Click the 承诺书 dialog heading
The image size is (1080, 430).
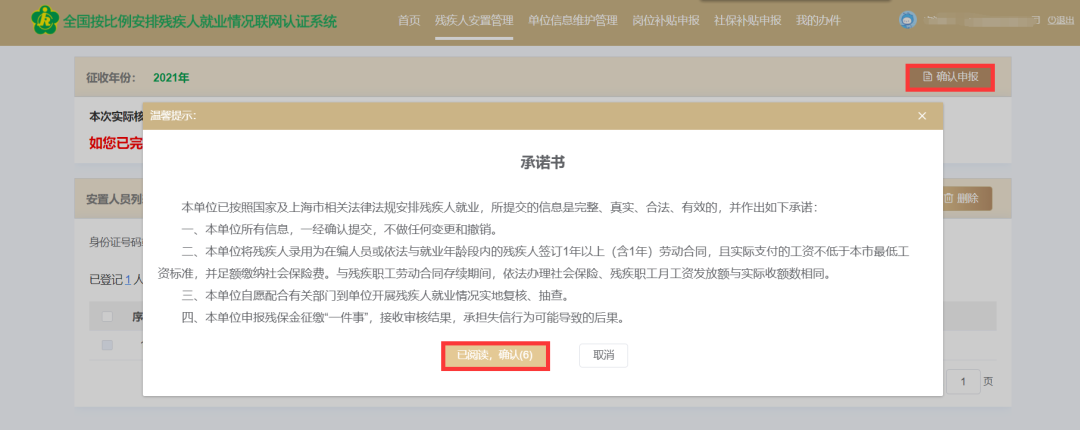543,162
